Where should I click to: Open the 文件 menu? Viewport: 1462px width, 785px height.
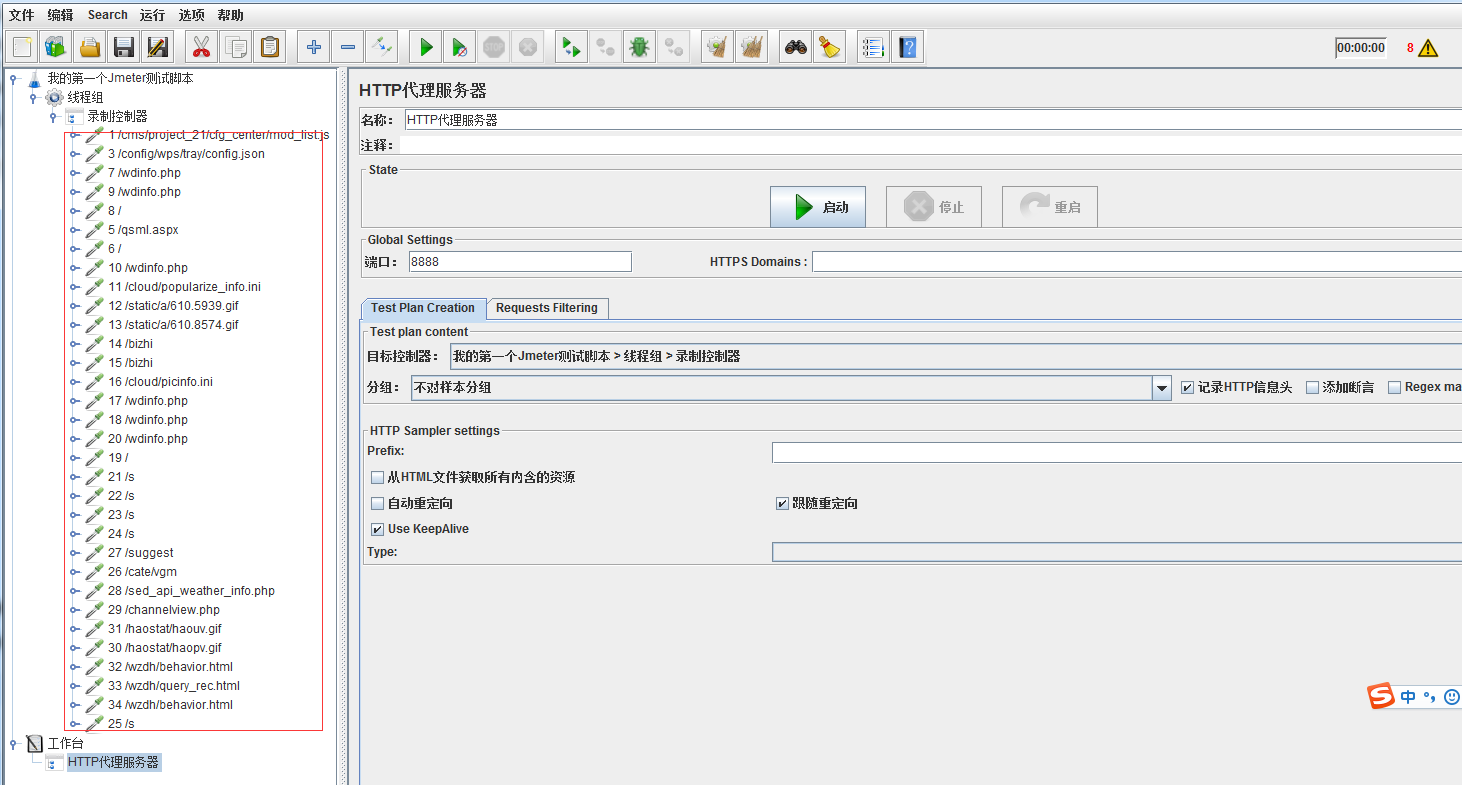(21, 15)
